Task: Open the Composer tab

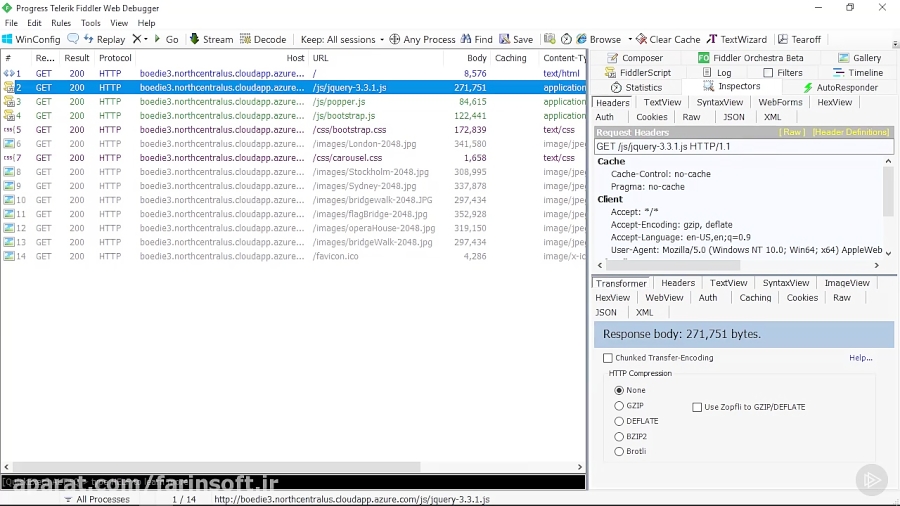Action: pyautogui.click(x=635, y=58)
